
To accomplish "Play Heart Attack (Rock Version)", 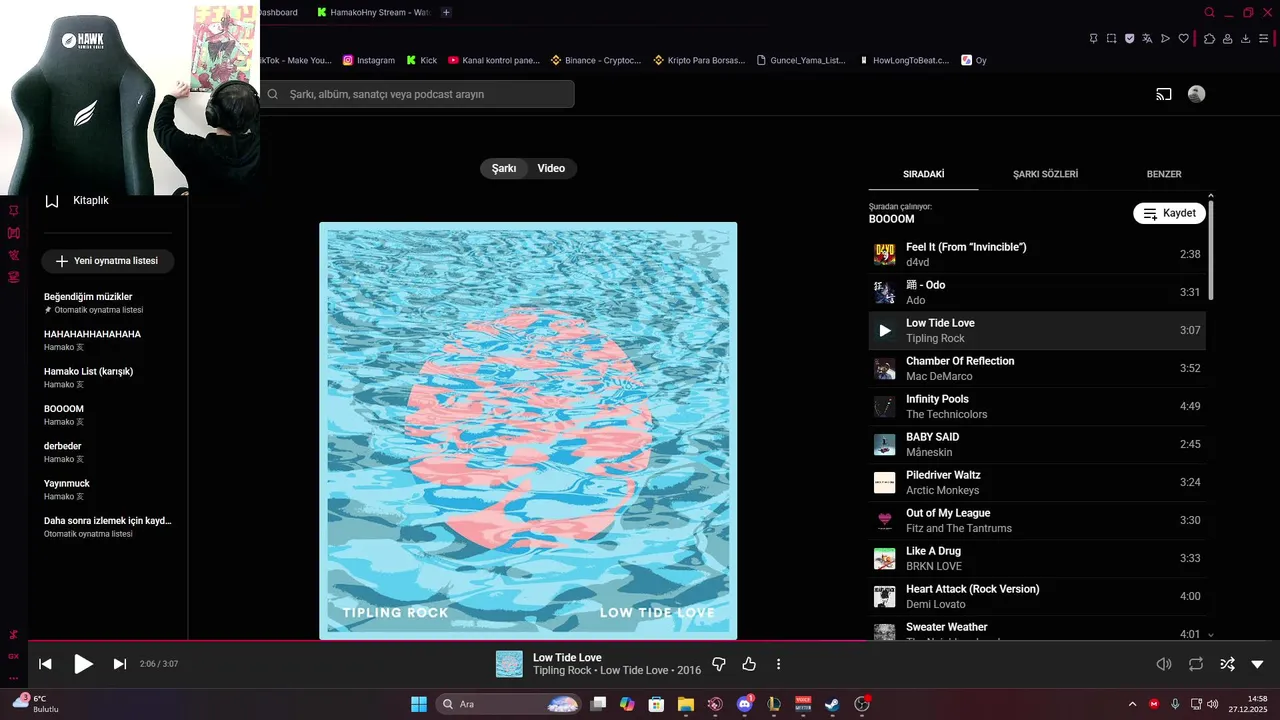I will [1037, 596].
